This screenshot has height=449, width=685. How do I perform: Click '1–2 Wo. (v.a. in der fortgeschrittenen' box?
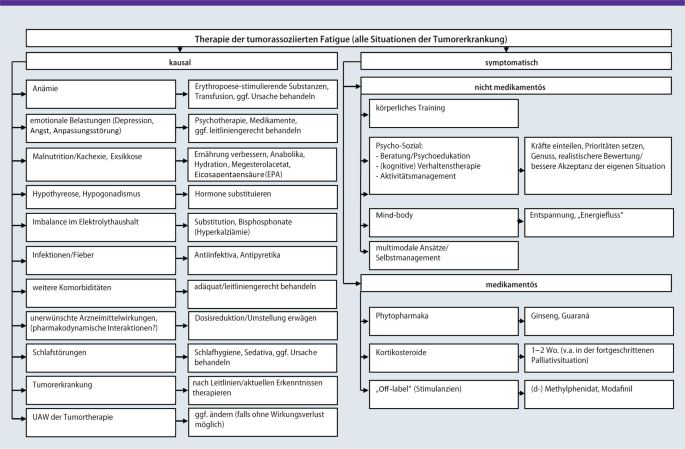(599, 358)
